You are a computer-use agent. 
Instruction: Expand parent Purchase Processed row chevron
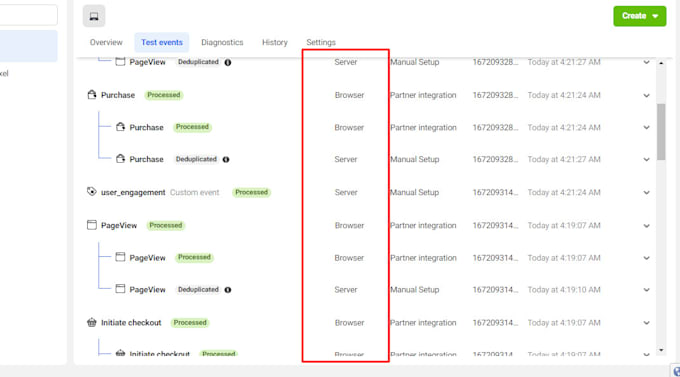point(646,95)
